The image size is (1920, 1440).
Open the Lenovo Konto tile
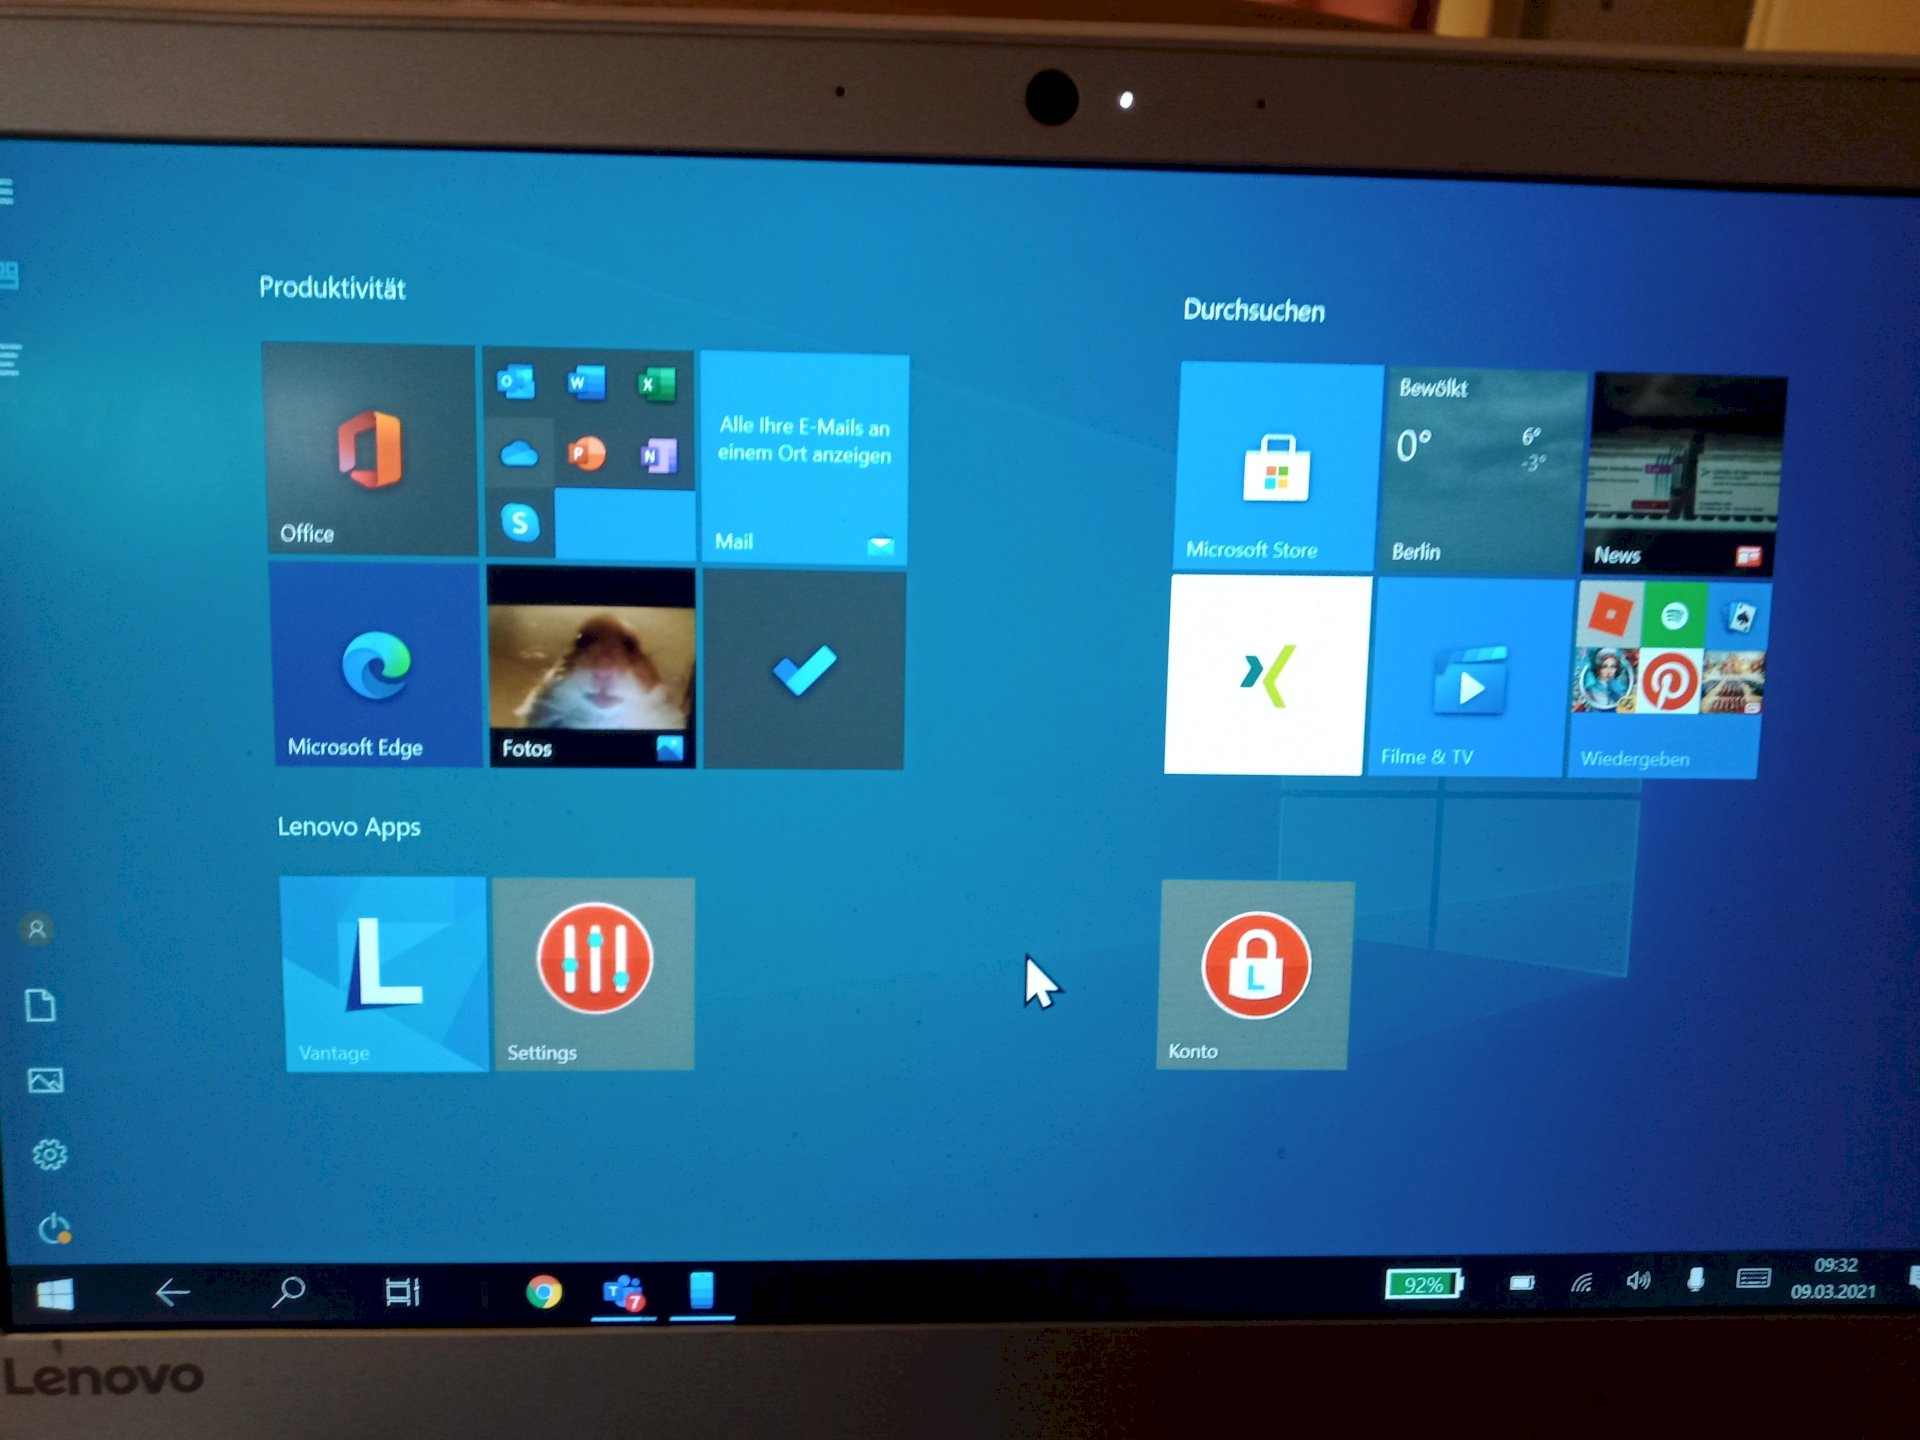[1254, 975]
